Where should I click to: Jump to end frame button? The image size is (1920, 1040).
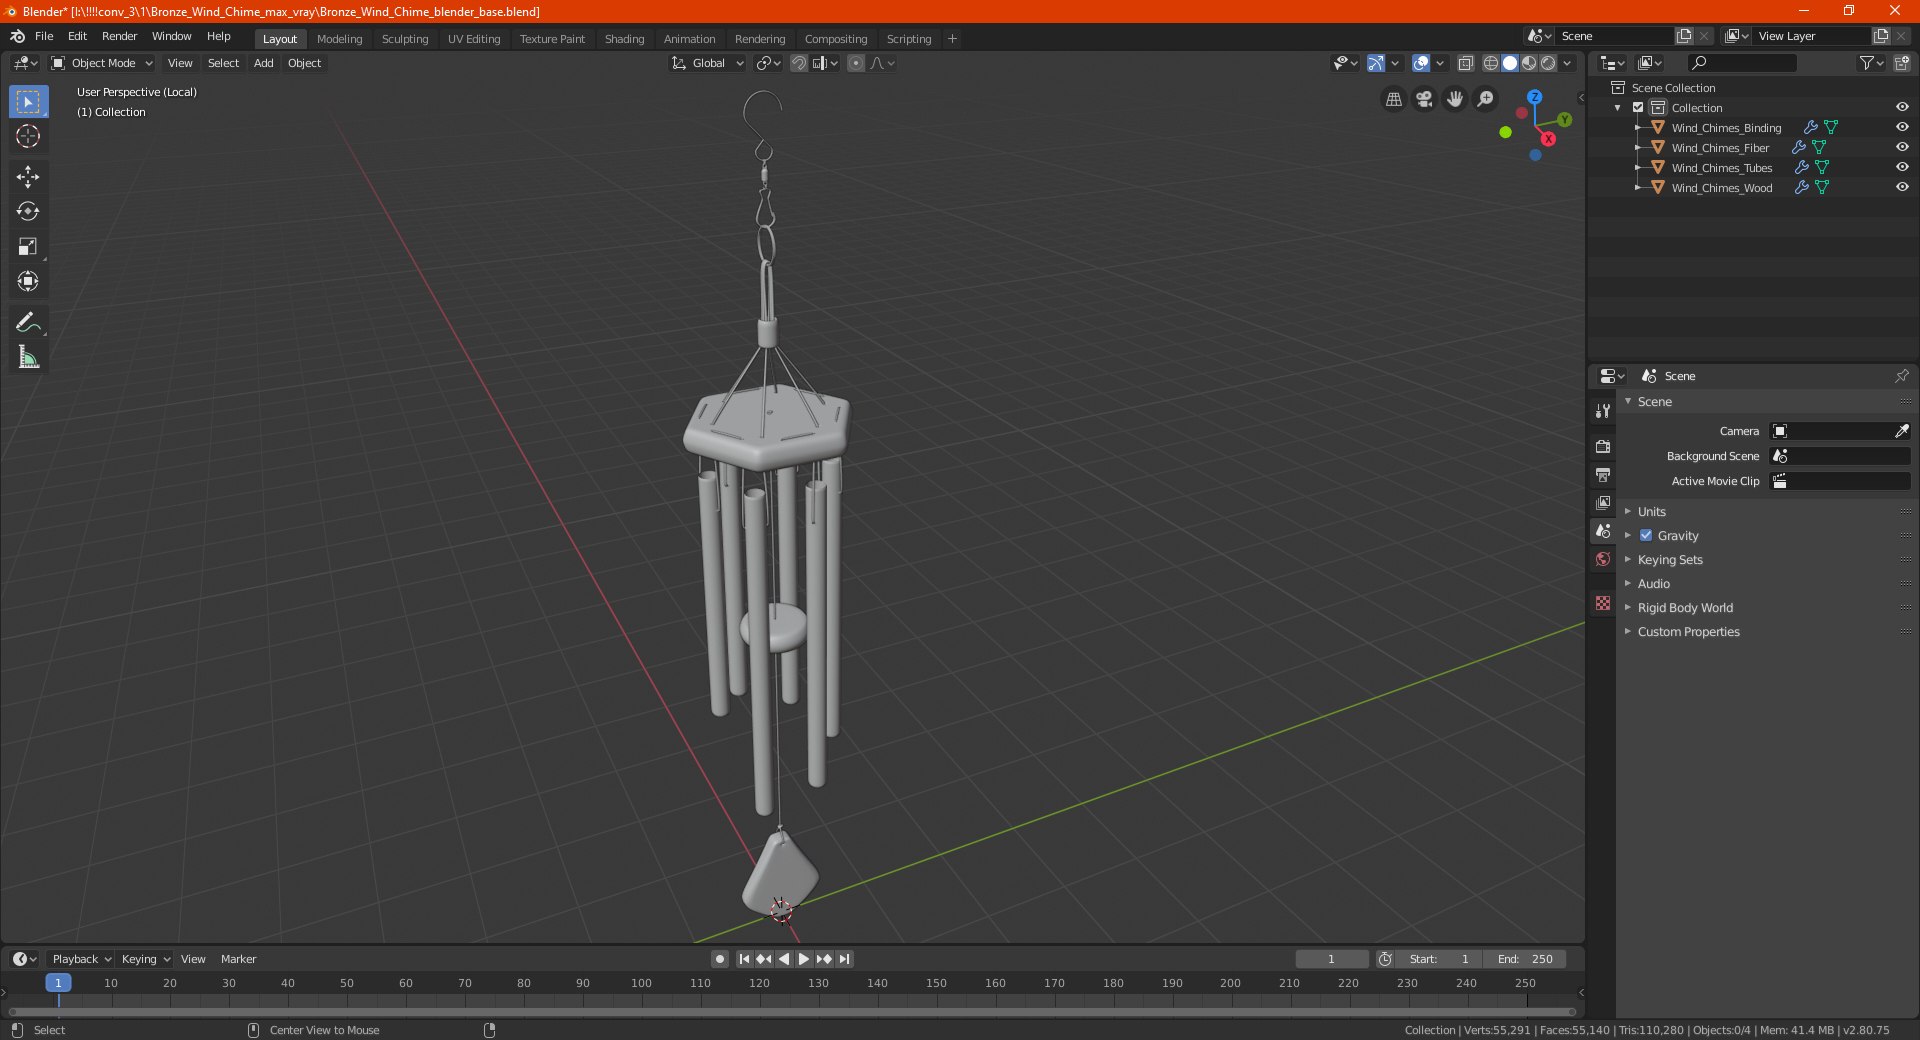point(845,959)
